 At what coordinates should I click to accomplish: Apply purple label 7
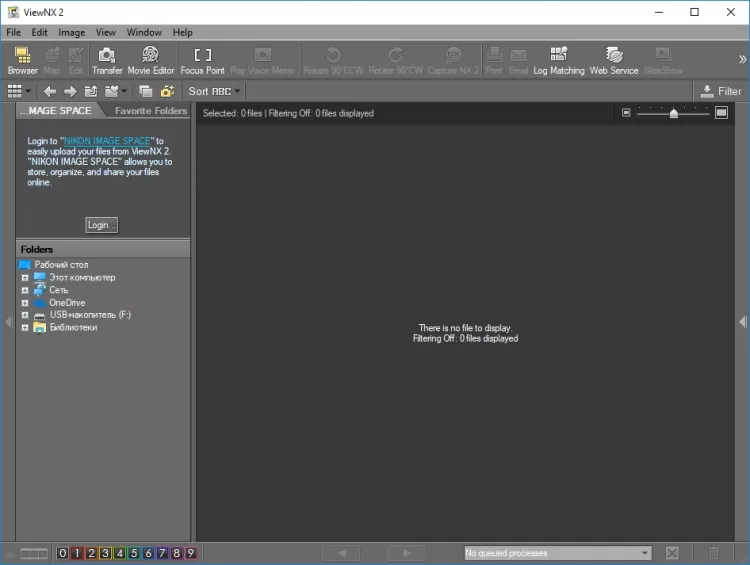(162, 553)
